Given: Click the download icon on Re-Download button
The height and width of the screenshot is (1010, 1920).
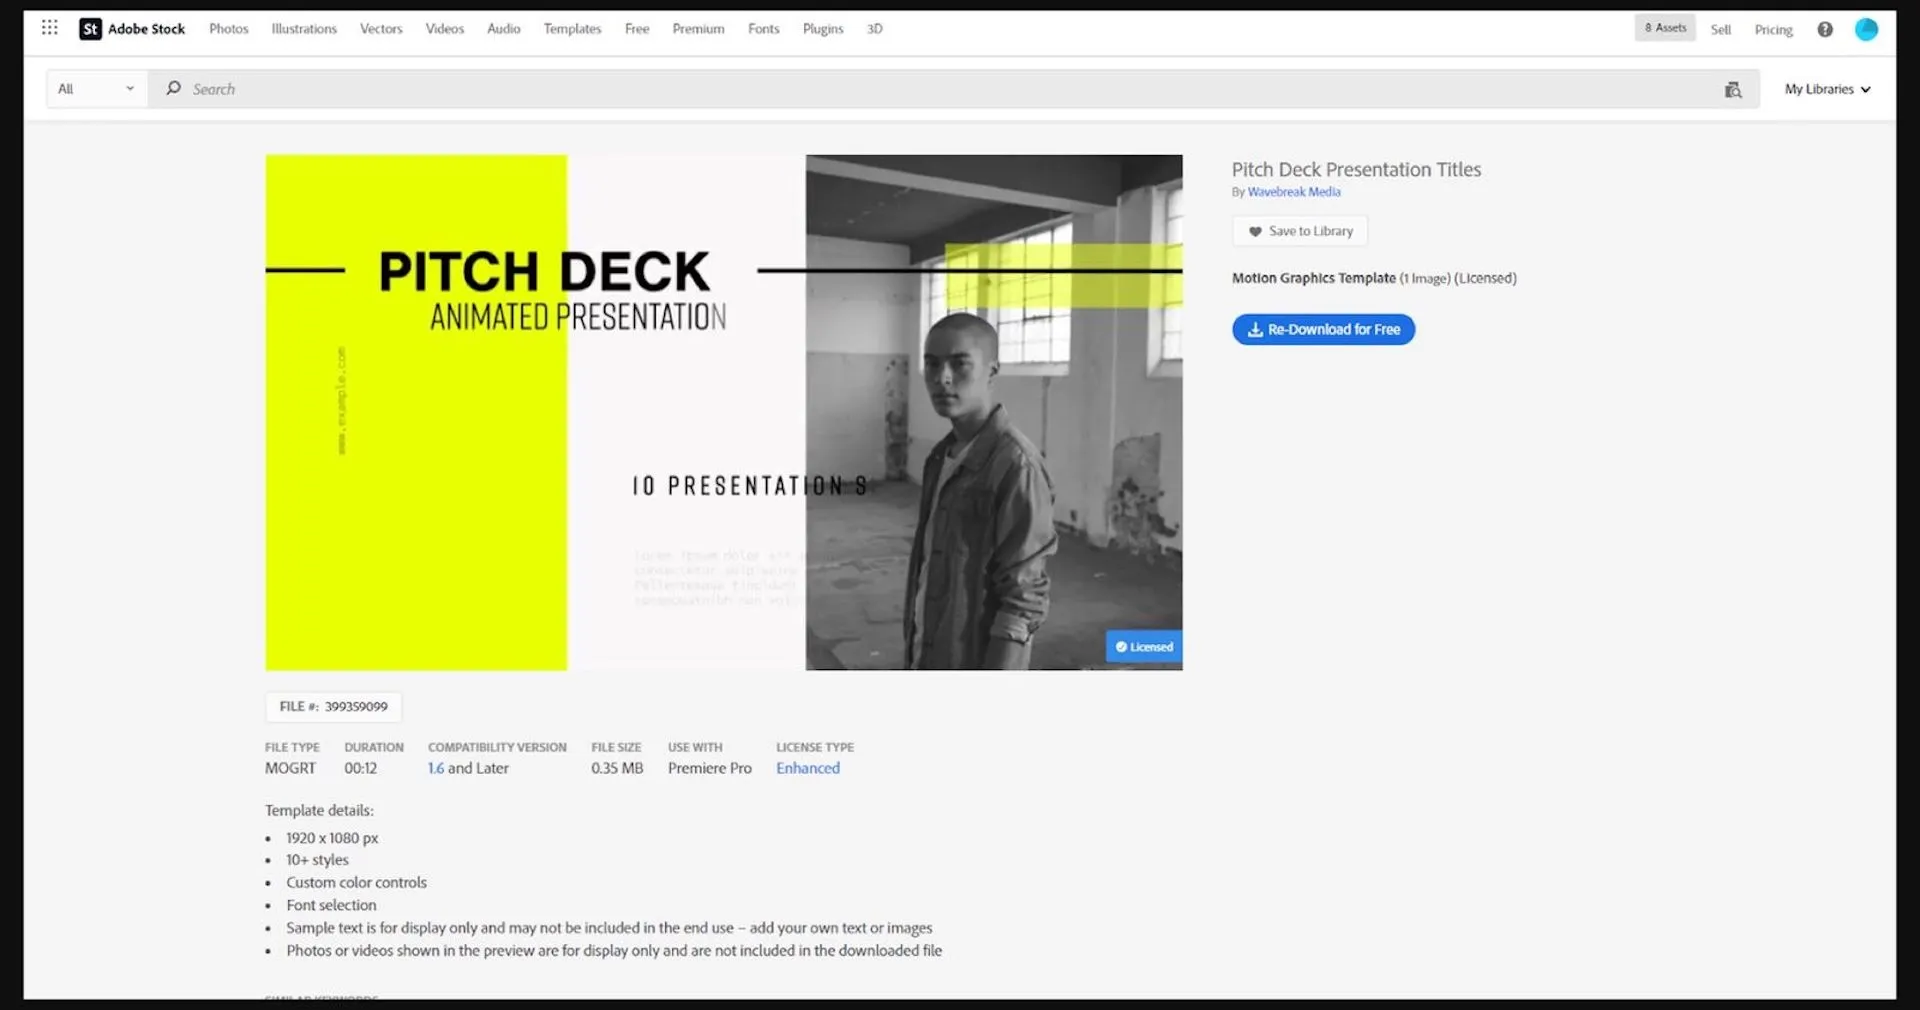Looking at the screenshot, I should (x=1253, y=329).
